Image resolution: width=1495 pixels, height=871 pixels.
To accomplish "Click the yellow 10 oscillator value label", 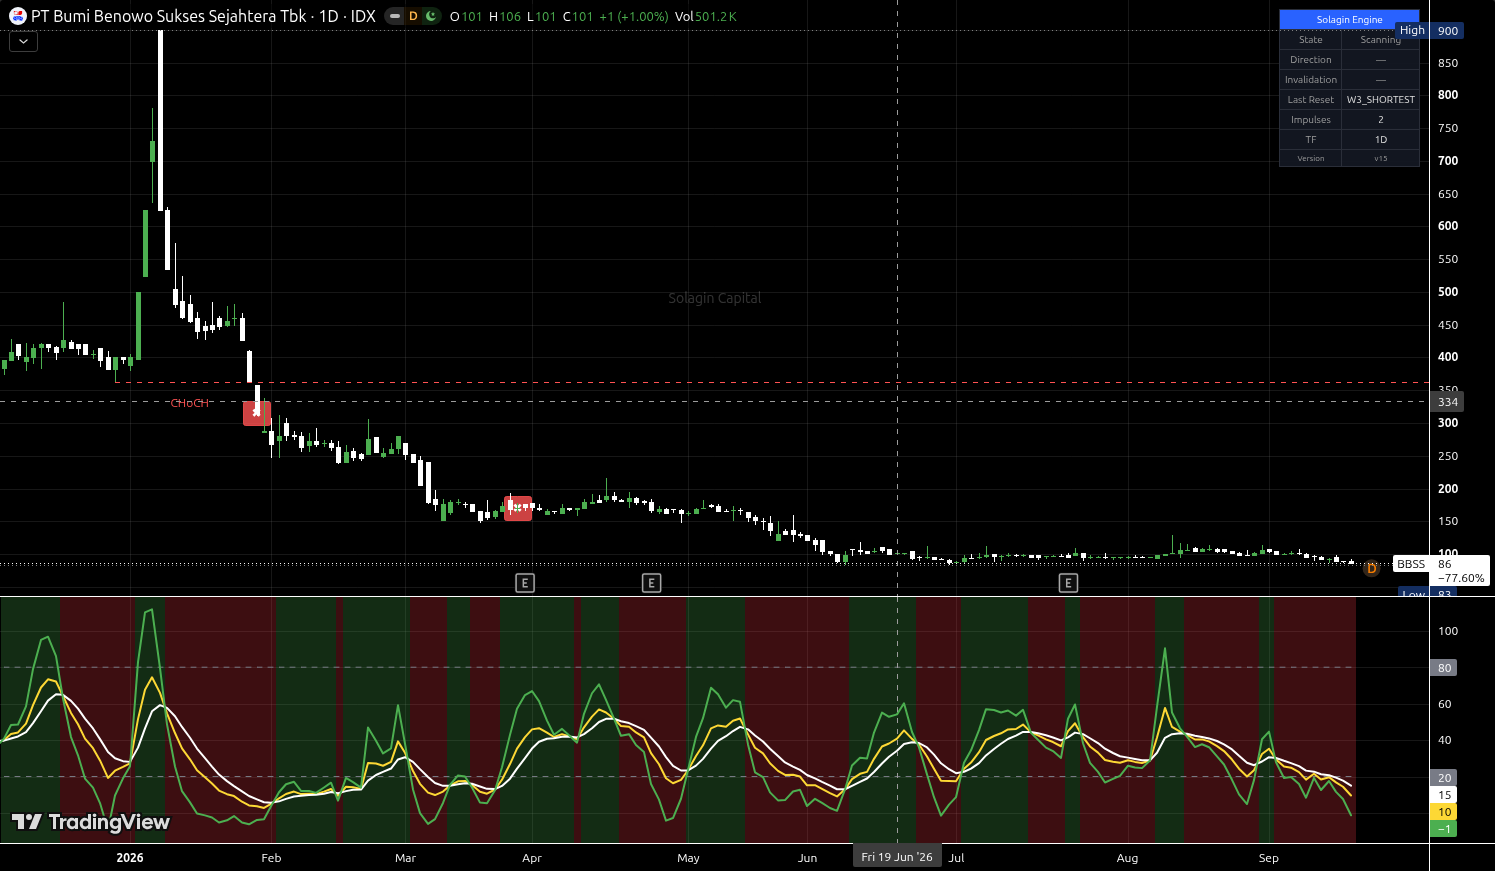I will point(1444,812).
